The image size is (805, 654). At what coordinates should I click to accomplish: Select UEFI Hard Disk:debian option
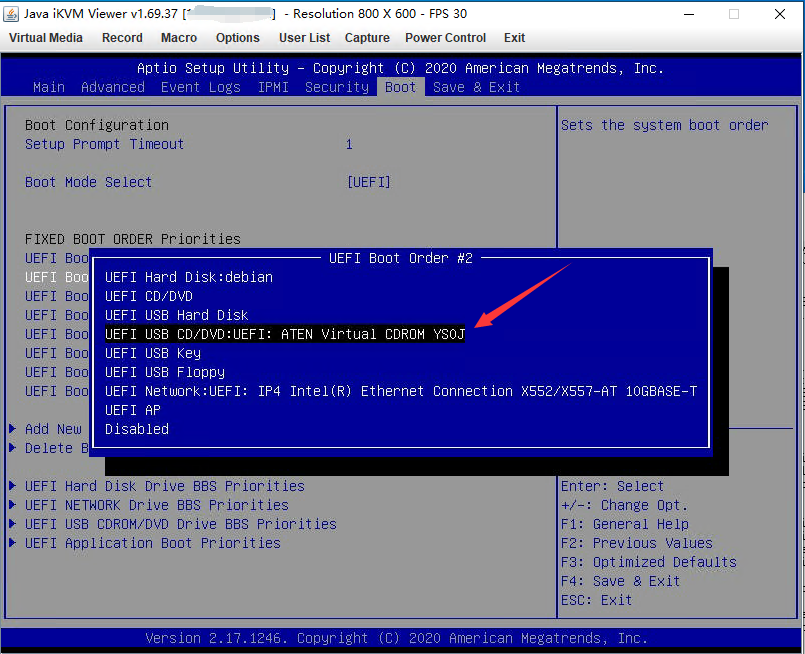coord(189,277)
